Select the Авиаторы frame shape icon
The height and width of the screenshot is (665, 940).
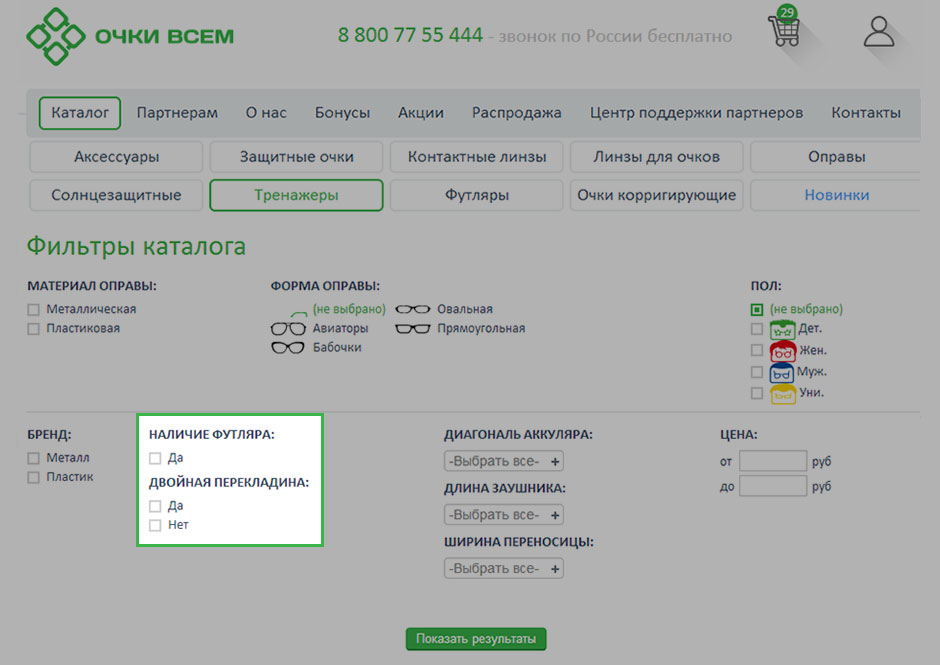288,328
